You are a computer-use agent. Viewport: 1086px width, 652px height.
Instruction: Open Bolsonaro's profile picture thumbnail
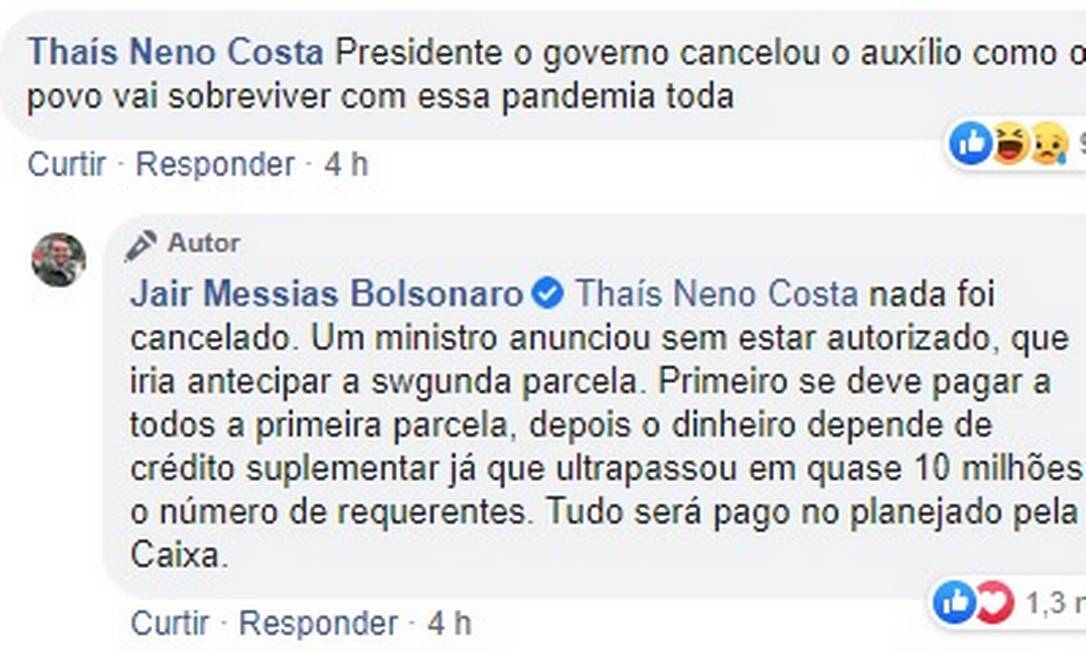pos(58,260)
